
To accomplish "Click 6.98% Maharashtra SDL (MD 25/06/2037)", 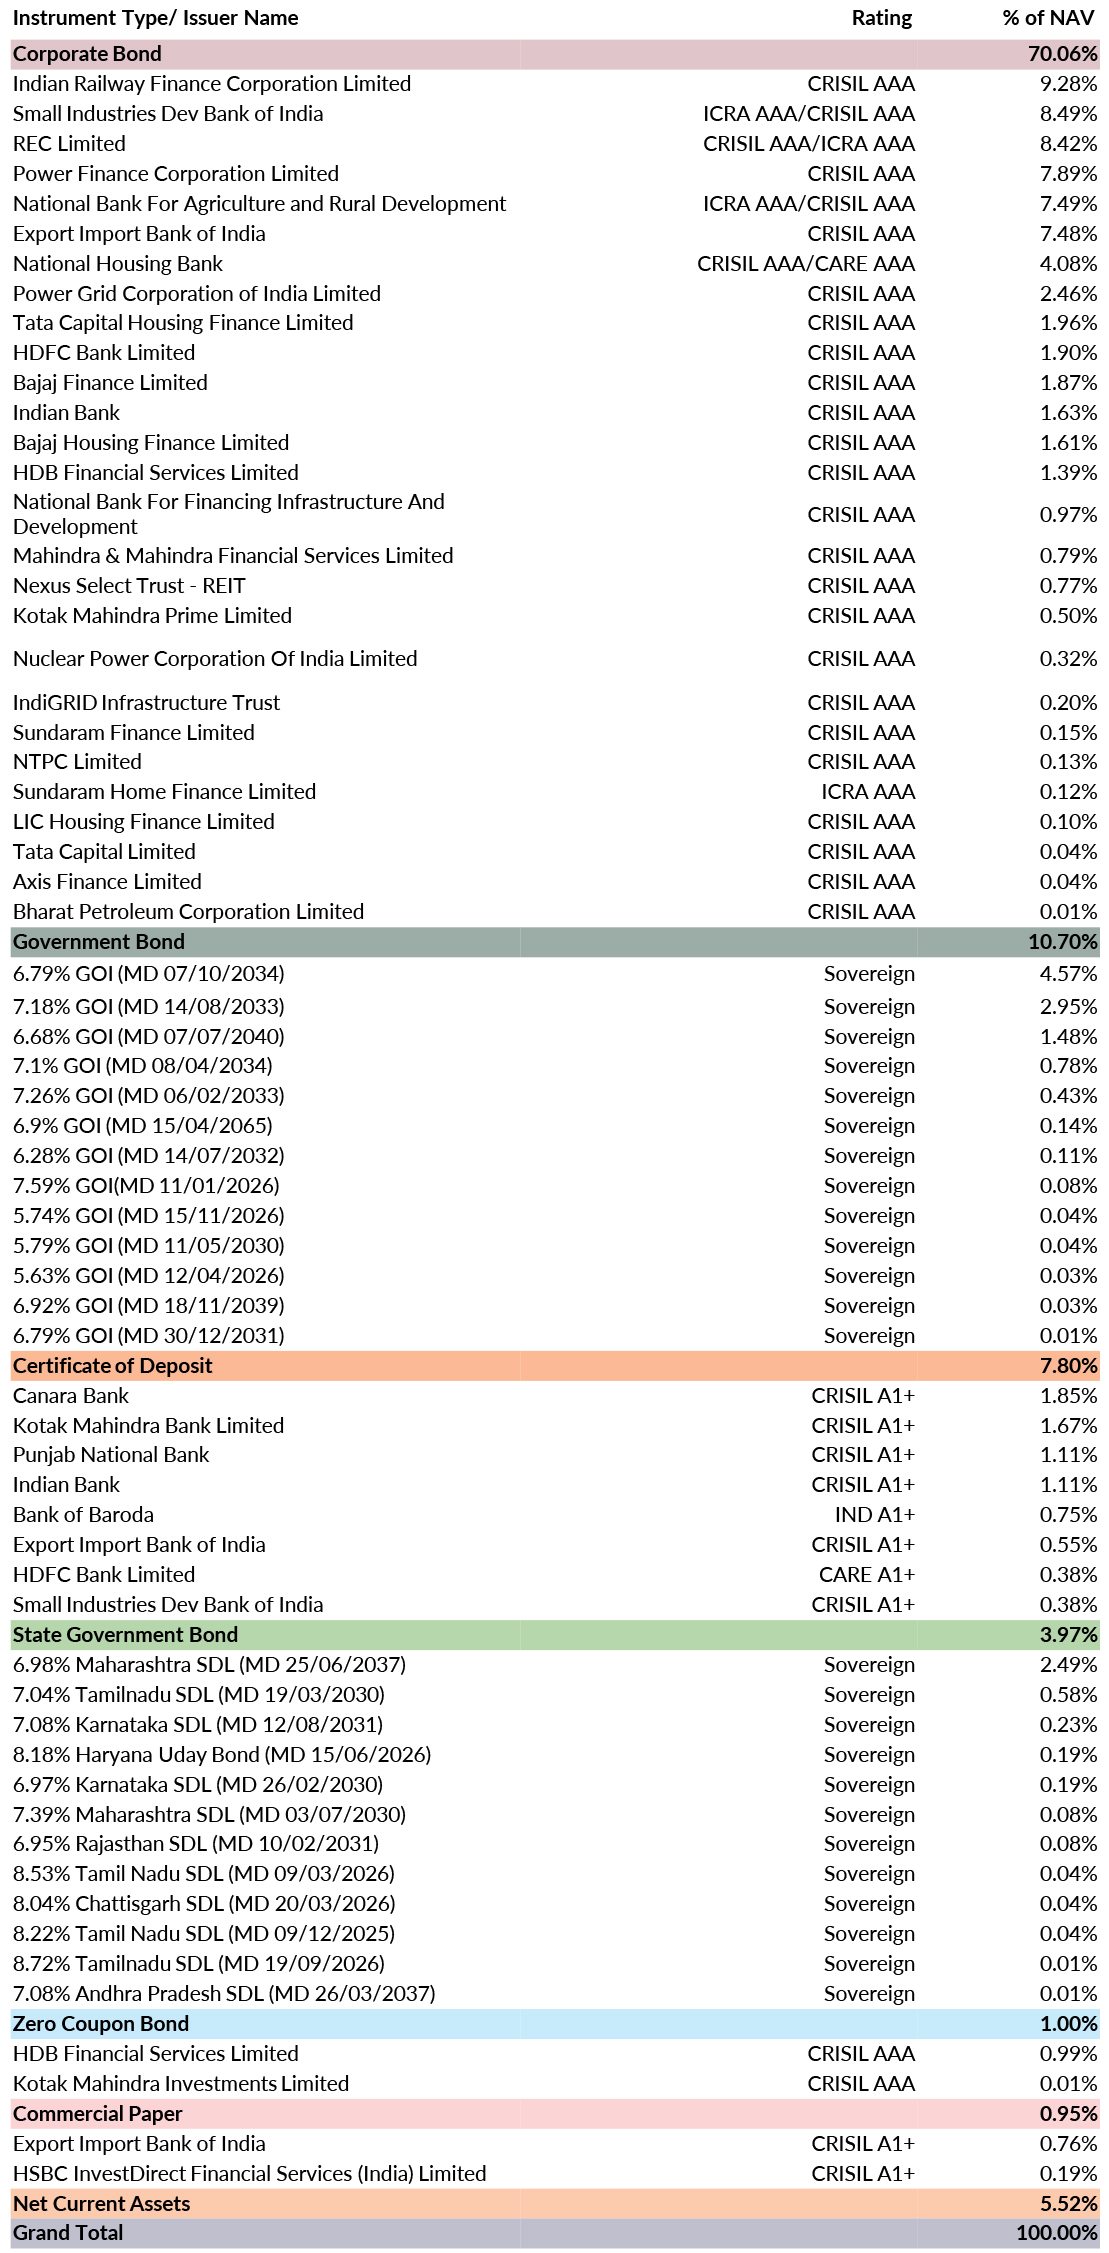I will click(209, 1665).
